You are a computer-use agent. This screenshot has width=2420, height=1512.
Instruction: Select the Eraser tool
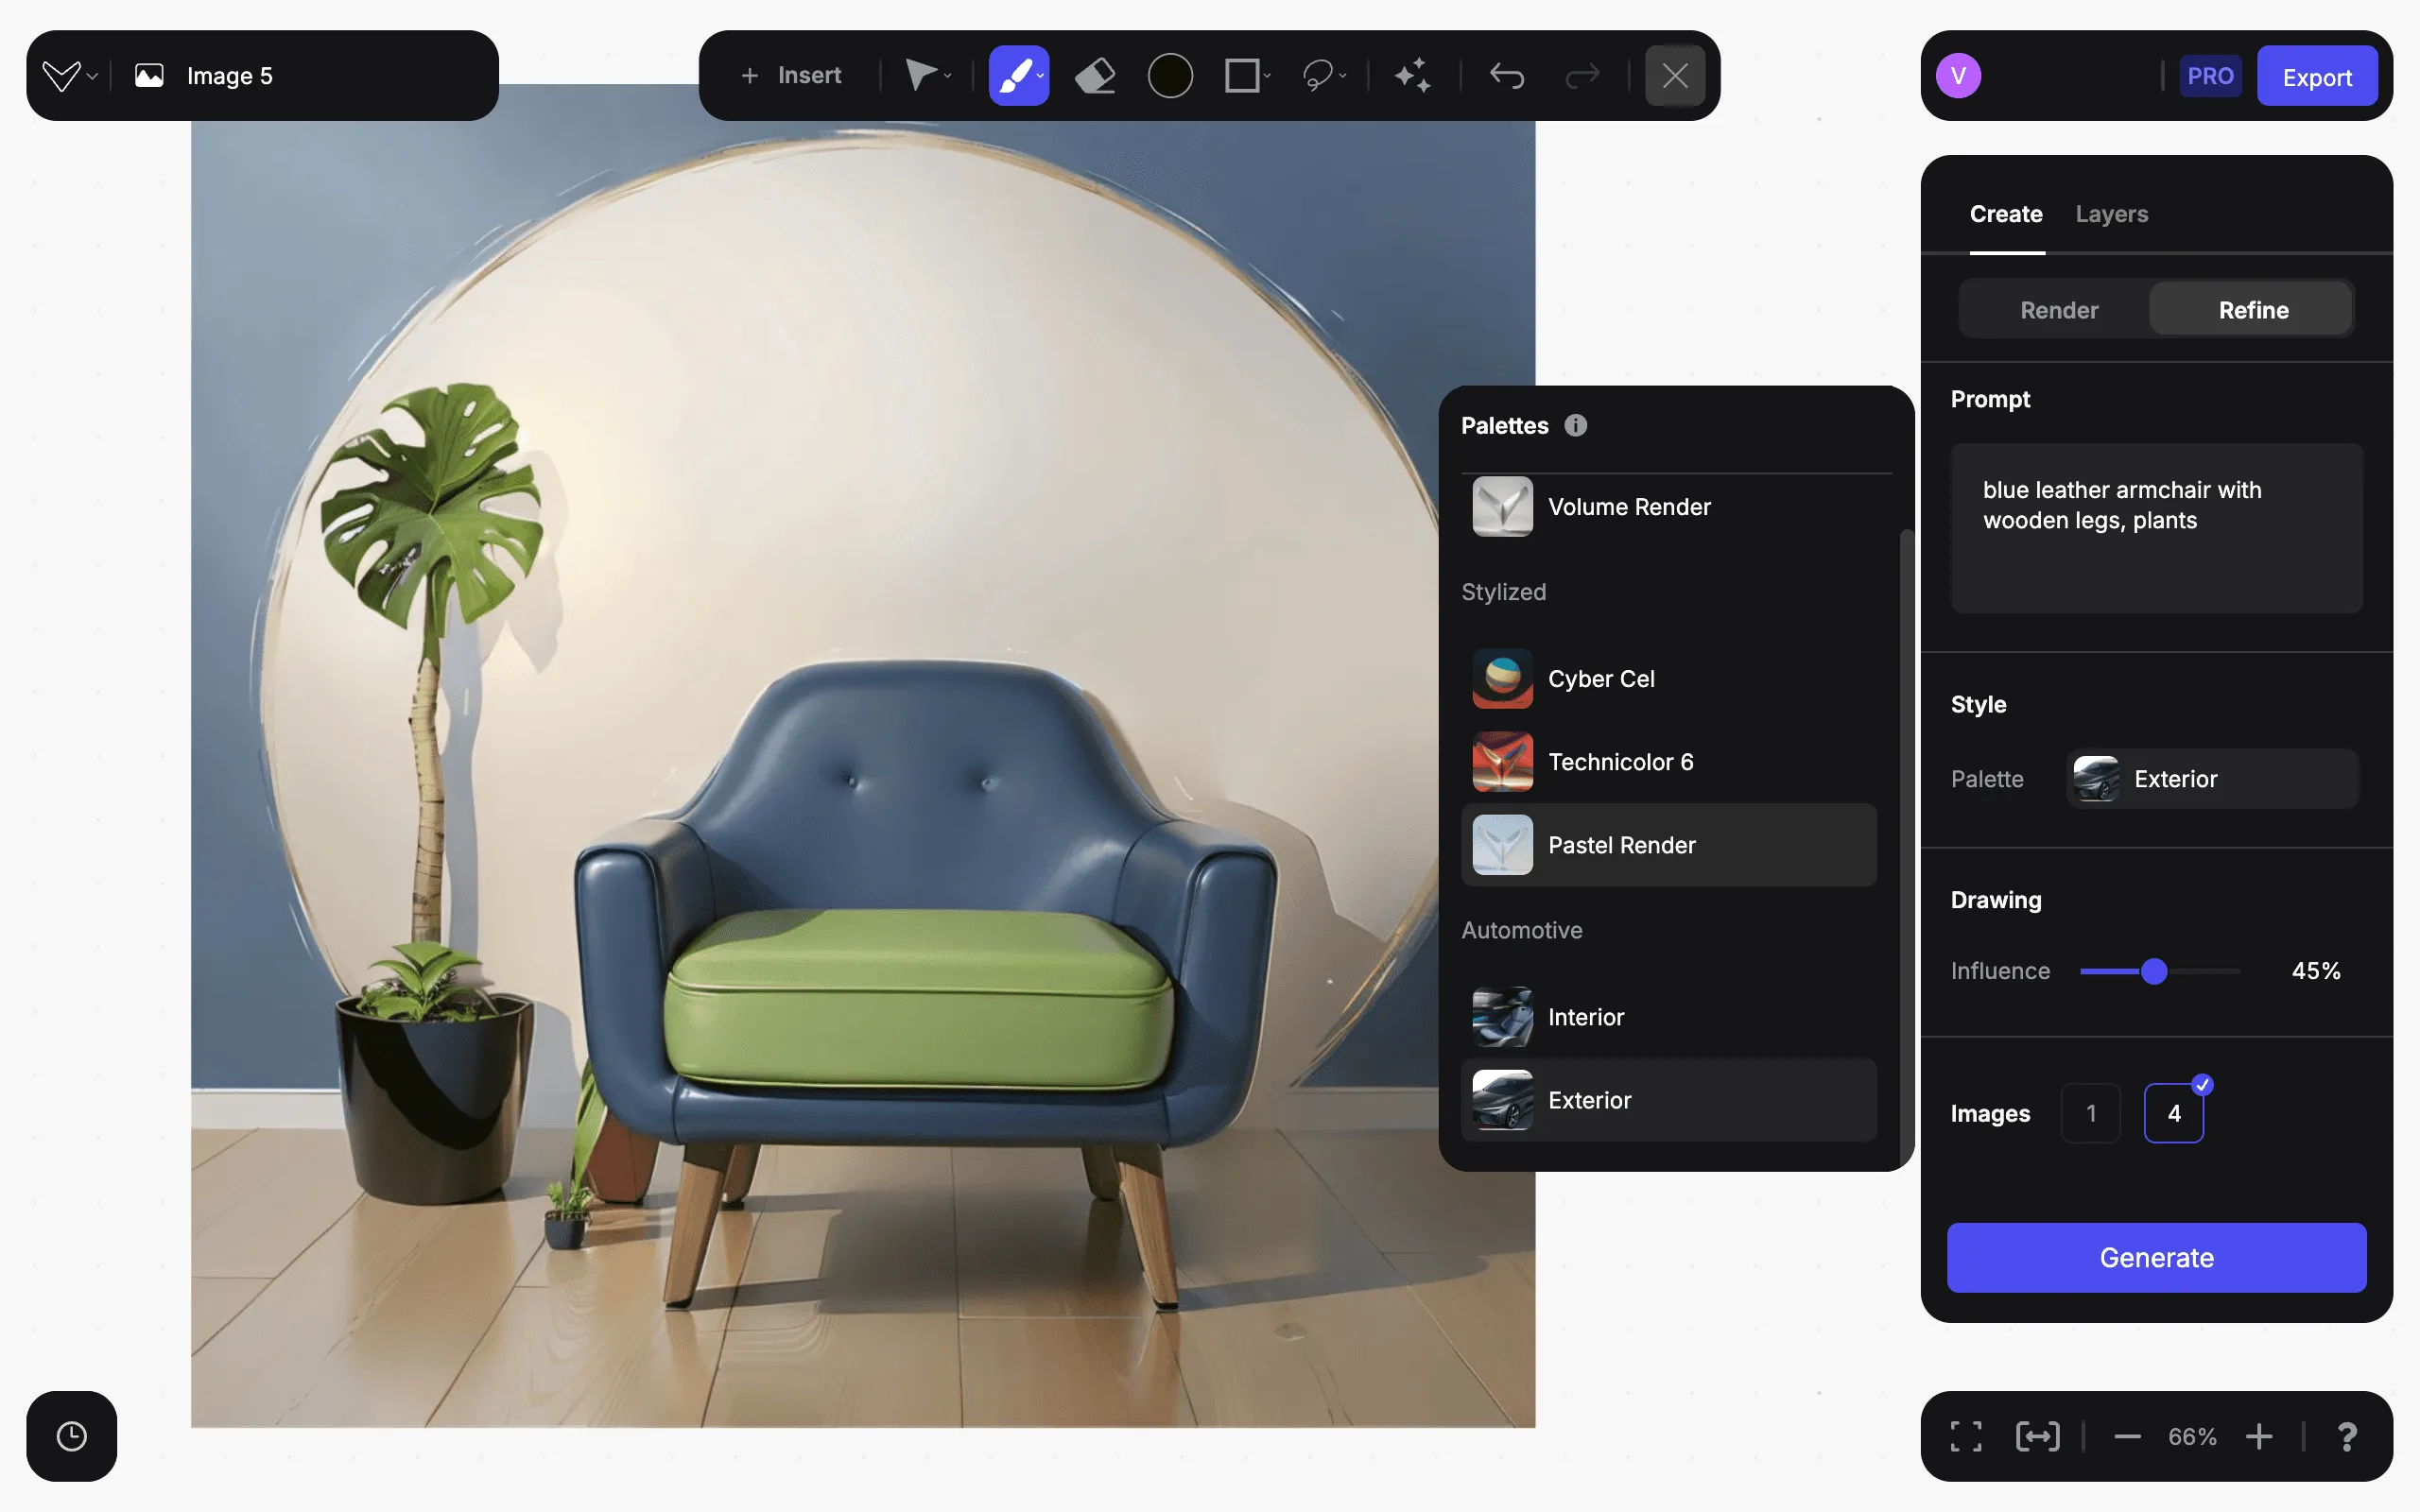[1095, 76]
